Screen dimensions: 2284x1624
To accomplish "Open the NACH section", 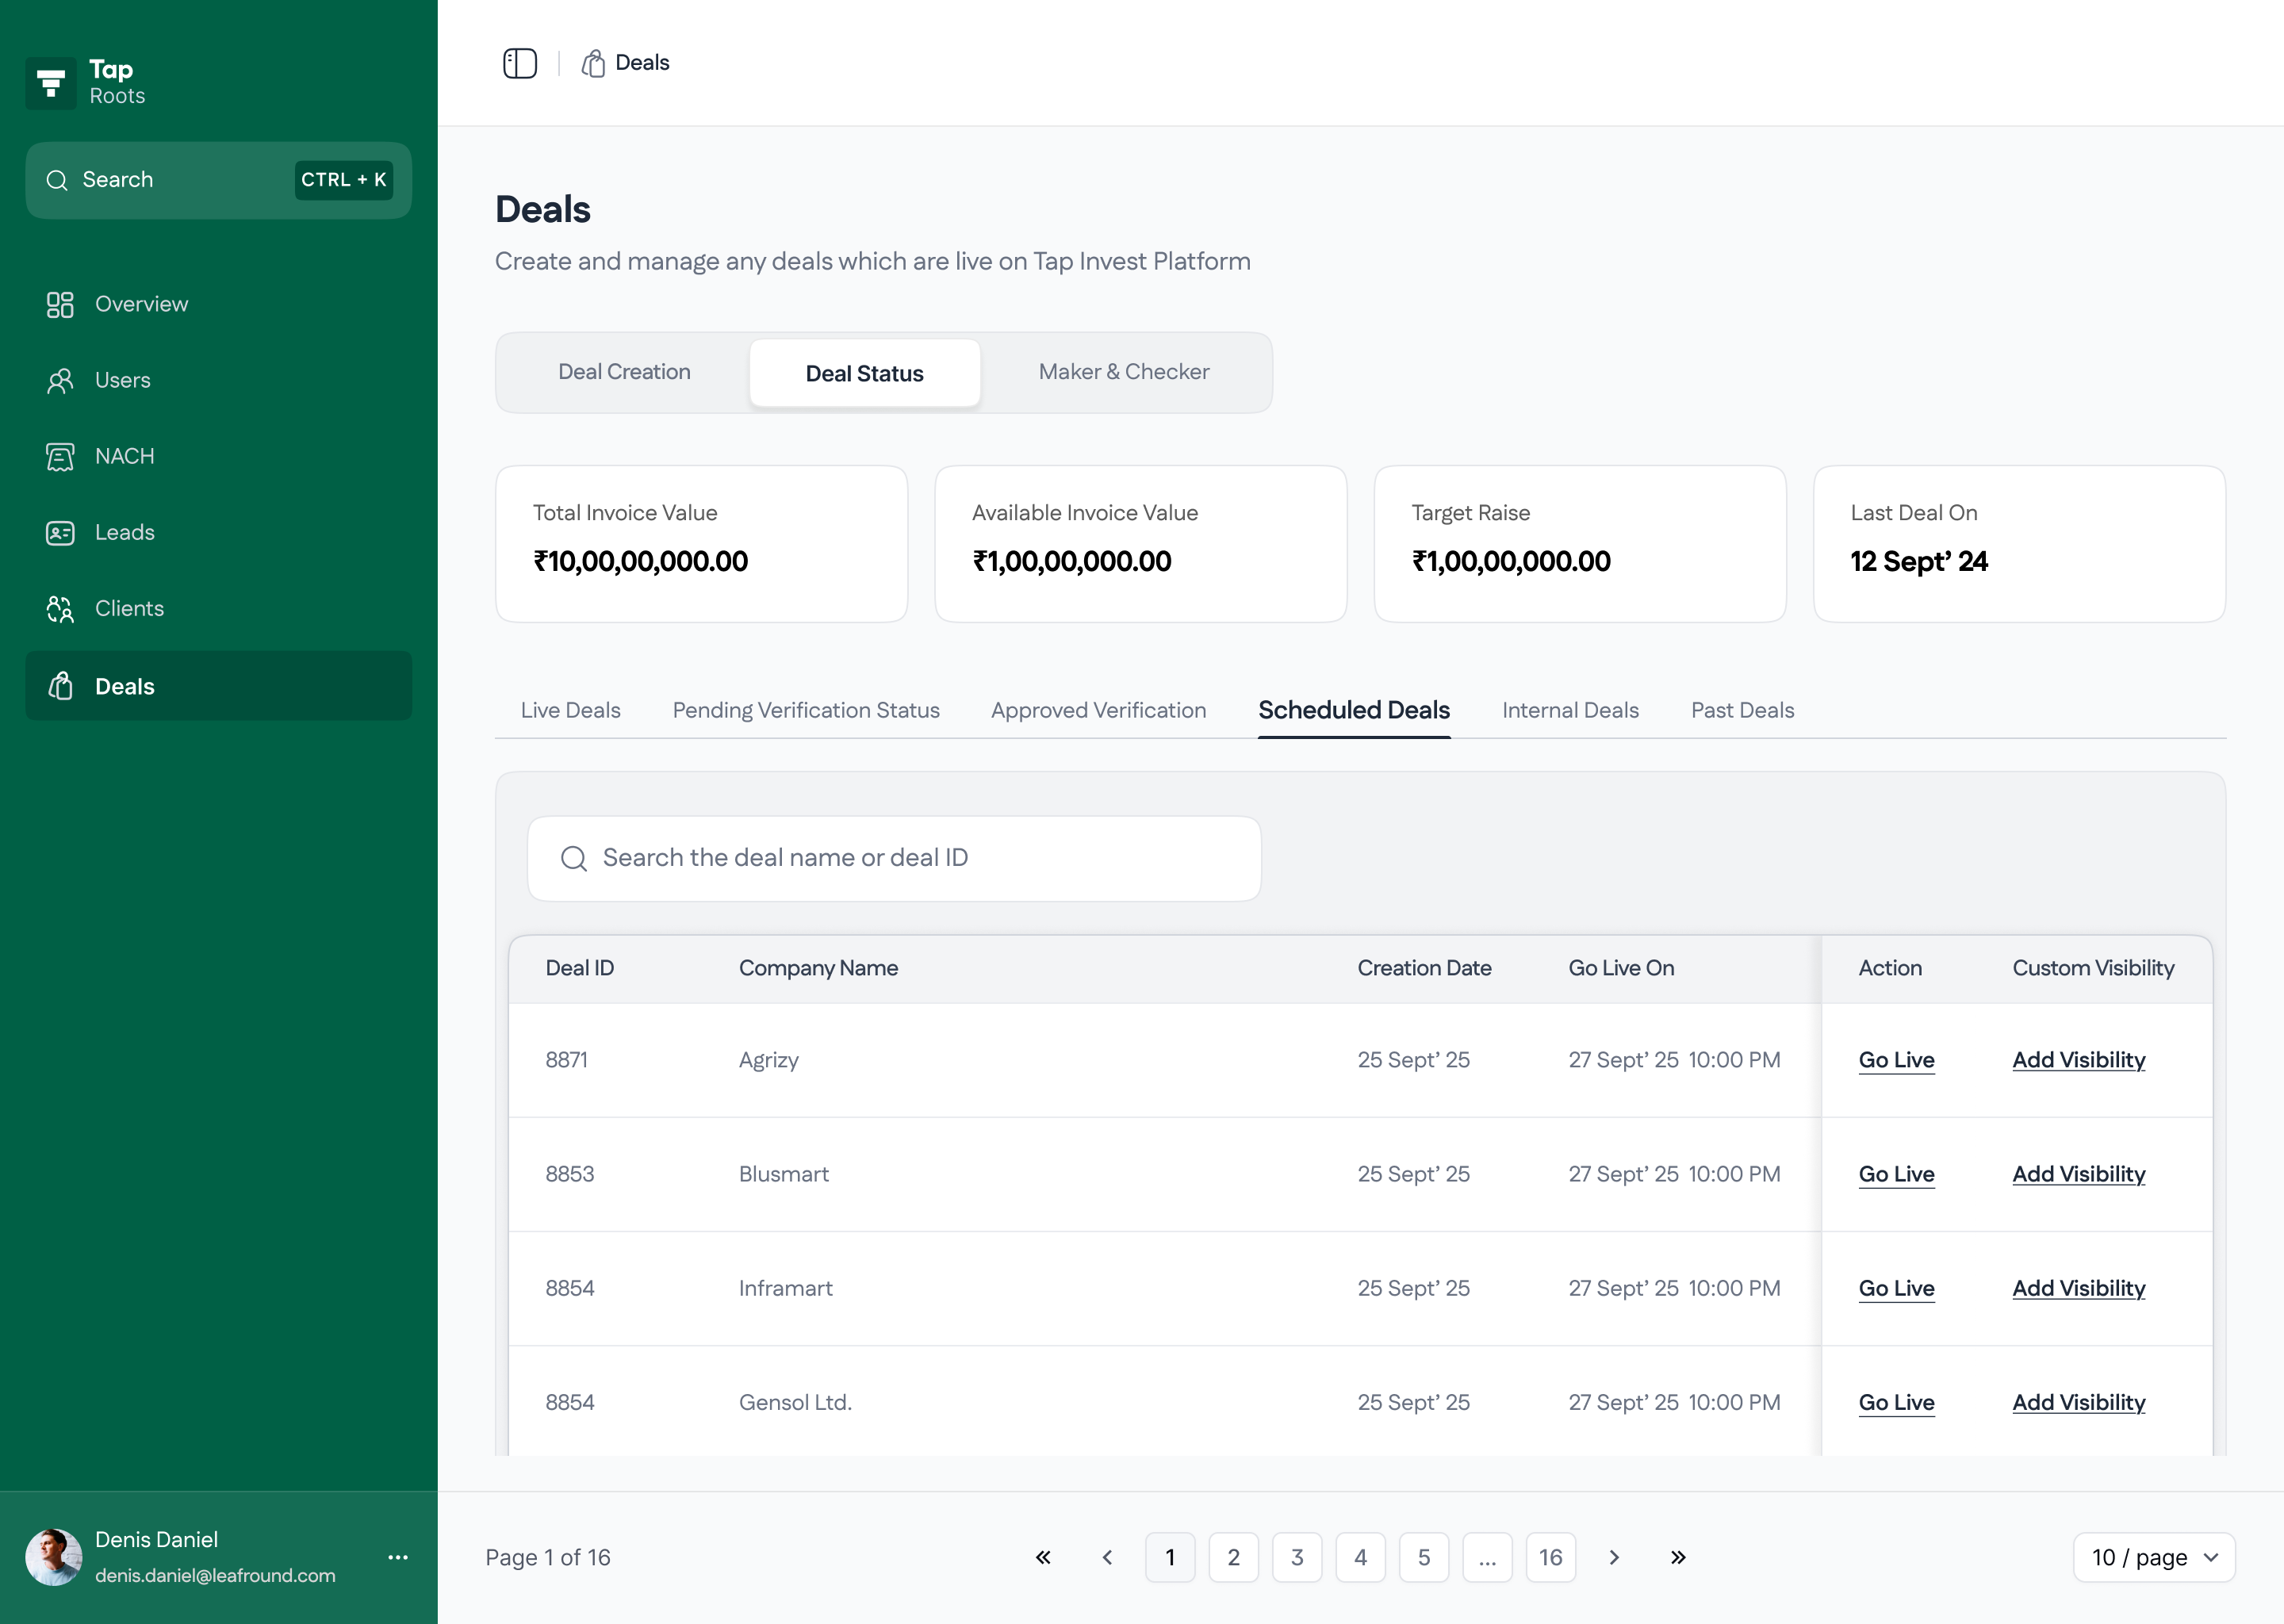I will pos(218,456).
